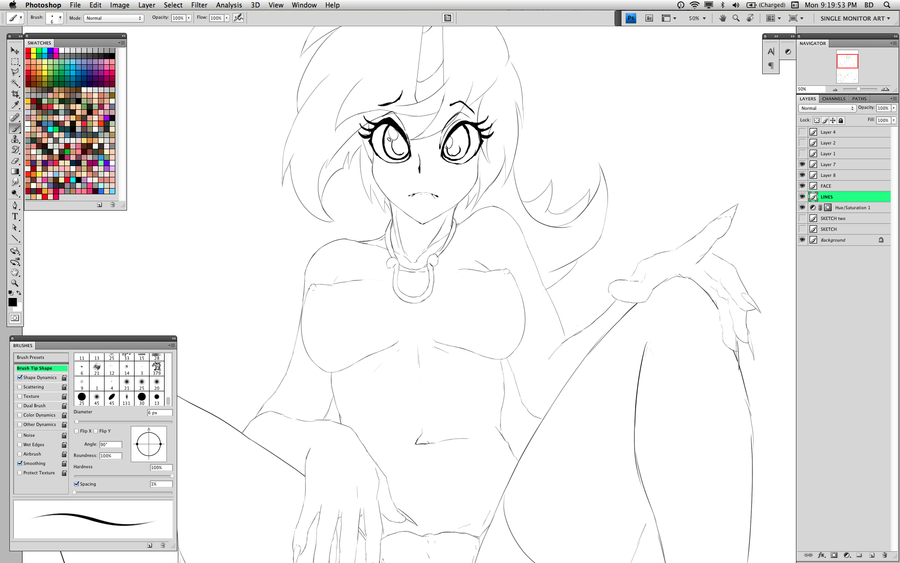Click the Lock all layer icon
Image resolution: width=900 pixels, height=563 pixels.
(x=841, y=121)
